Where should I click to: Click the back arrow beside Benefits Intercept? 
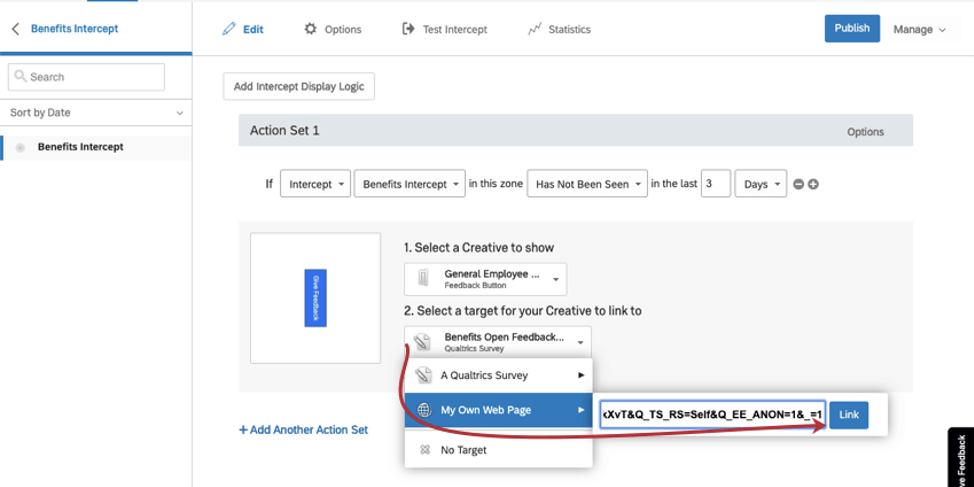click(x=15, y=29)
